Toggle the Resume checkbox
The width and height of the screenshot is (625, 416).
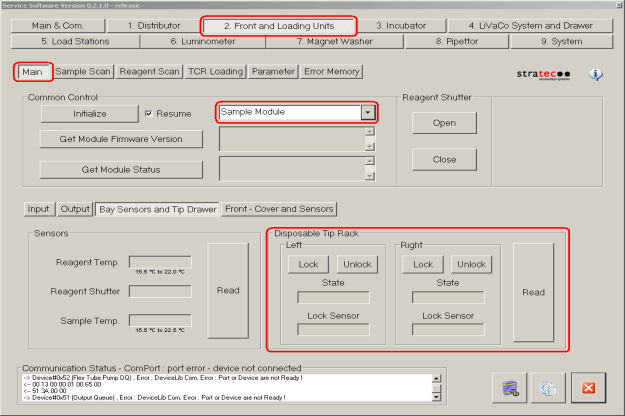pos(149,114)
